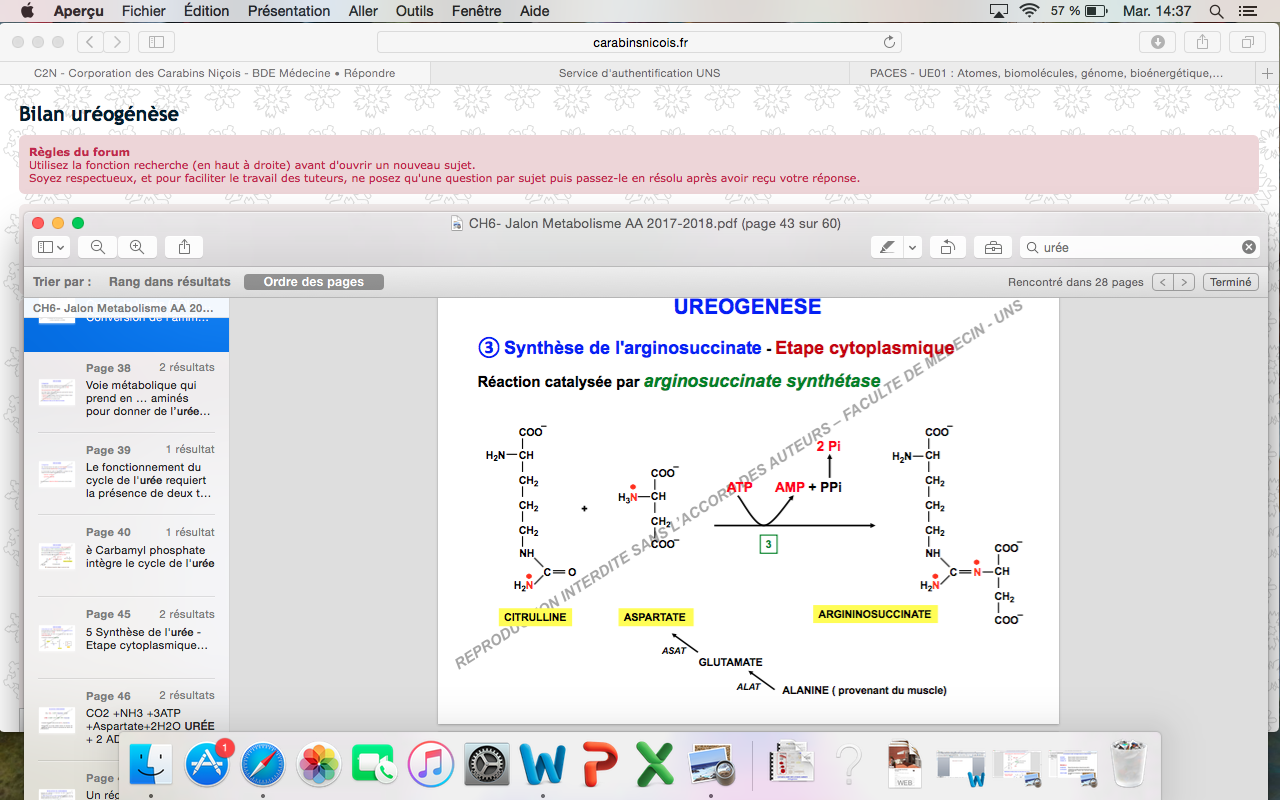
Task: Open Safari from the Dock
Action: pos(263,766)
